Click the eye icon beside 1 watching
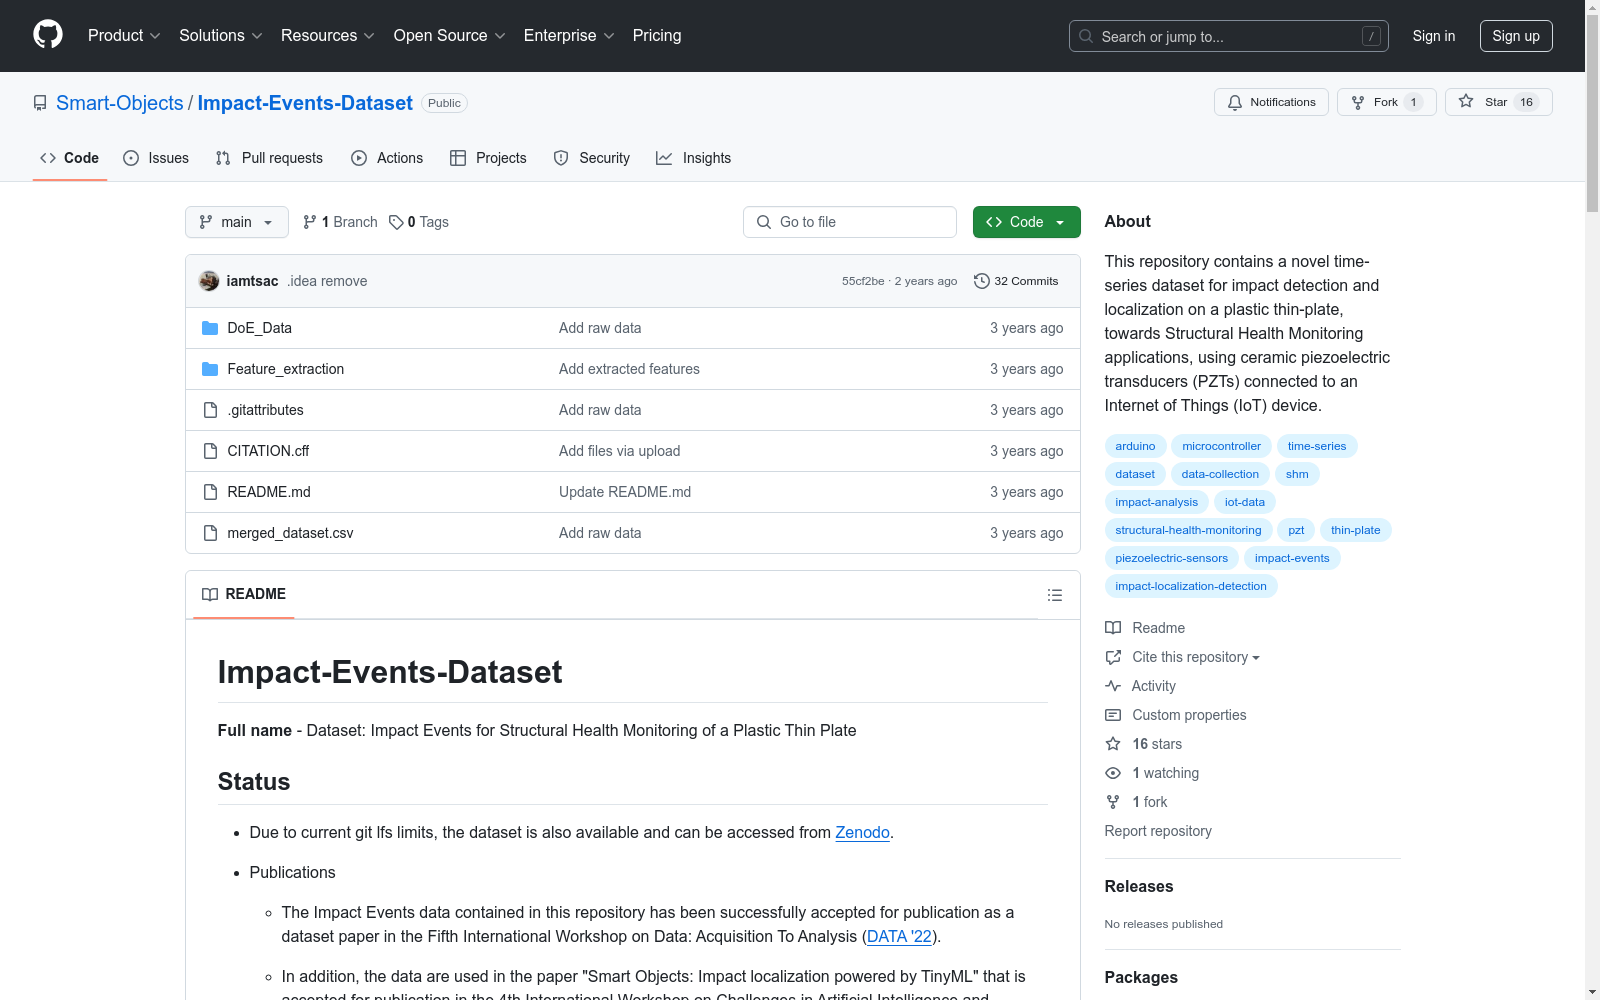This screenshot has width=1600, height=1000. pyautogui.click(x=1113, y=773)
